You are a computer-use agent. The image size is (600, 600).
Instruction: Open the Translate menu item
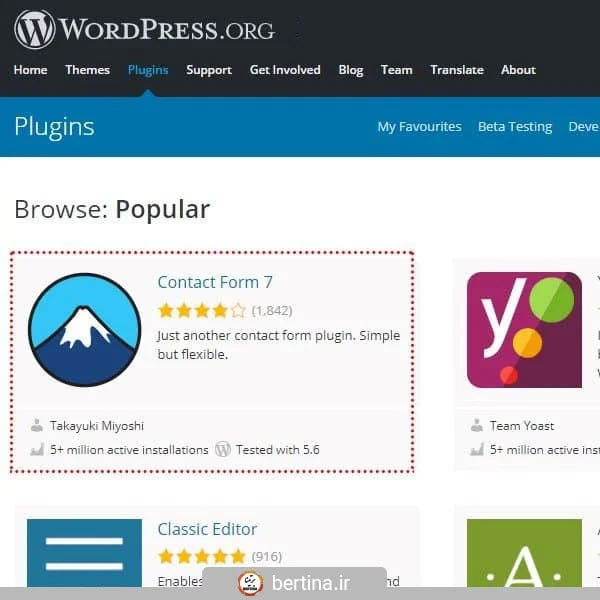coord(457,70)
